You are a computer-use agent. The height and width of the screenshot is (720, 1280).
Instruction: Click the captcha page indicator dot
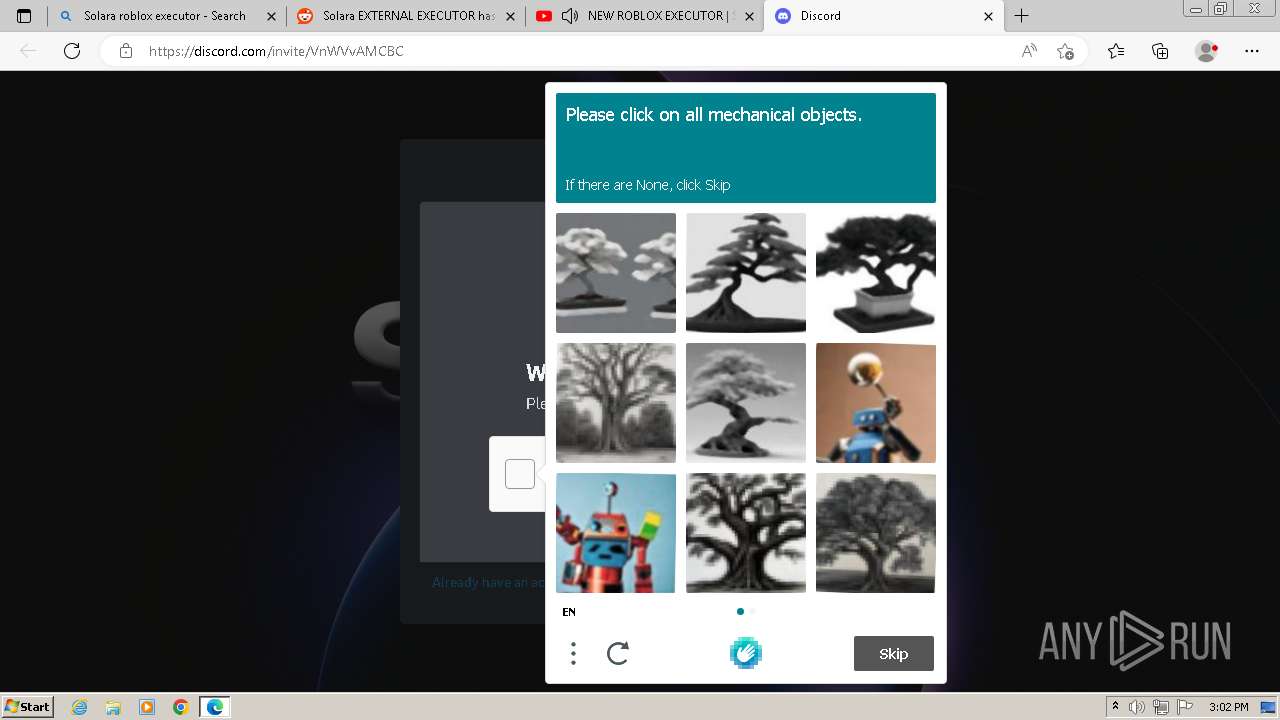point(740,611)
